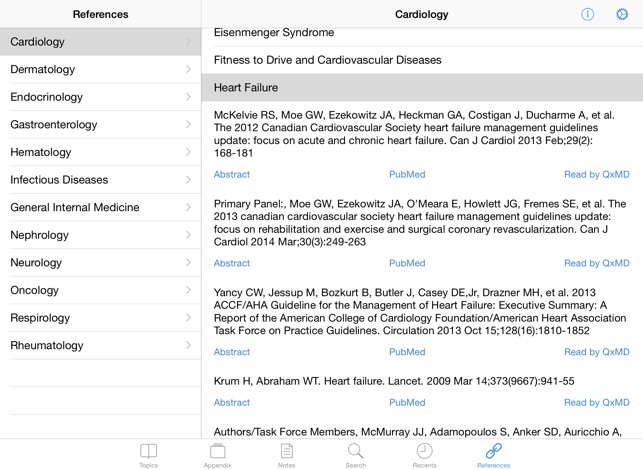
Task: Open Abstract for McKelvie heart failure article
Action: point(232,175)
